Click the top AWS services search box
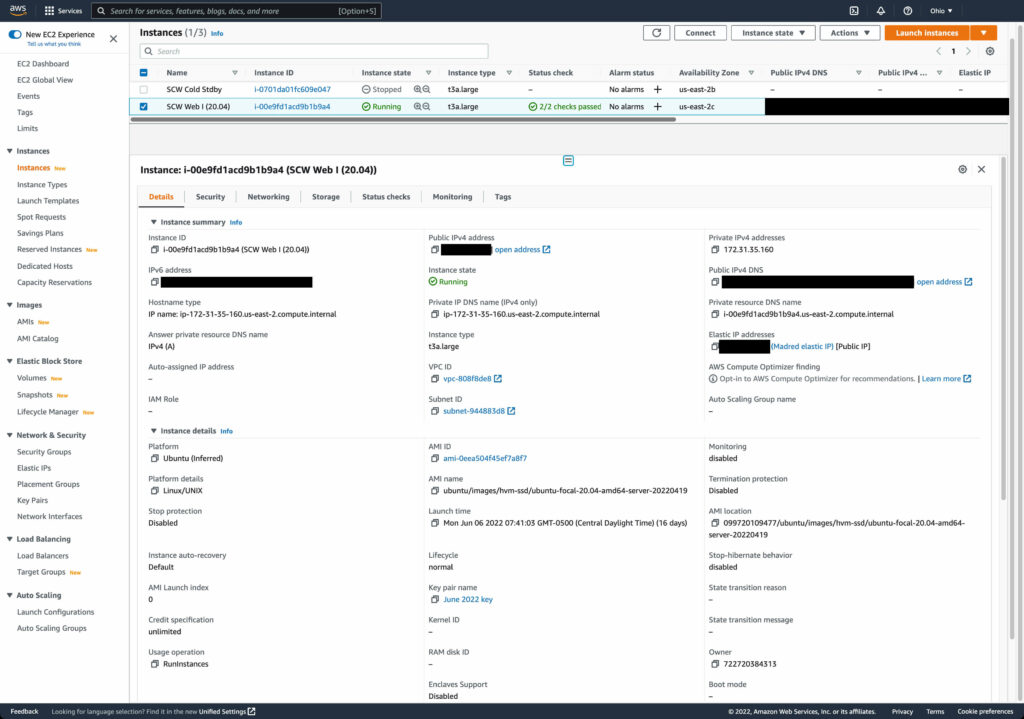This screenshot has width=1024, height=719. [236, 10]
